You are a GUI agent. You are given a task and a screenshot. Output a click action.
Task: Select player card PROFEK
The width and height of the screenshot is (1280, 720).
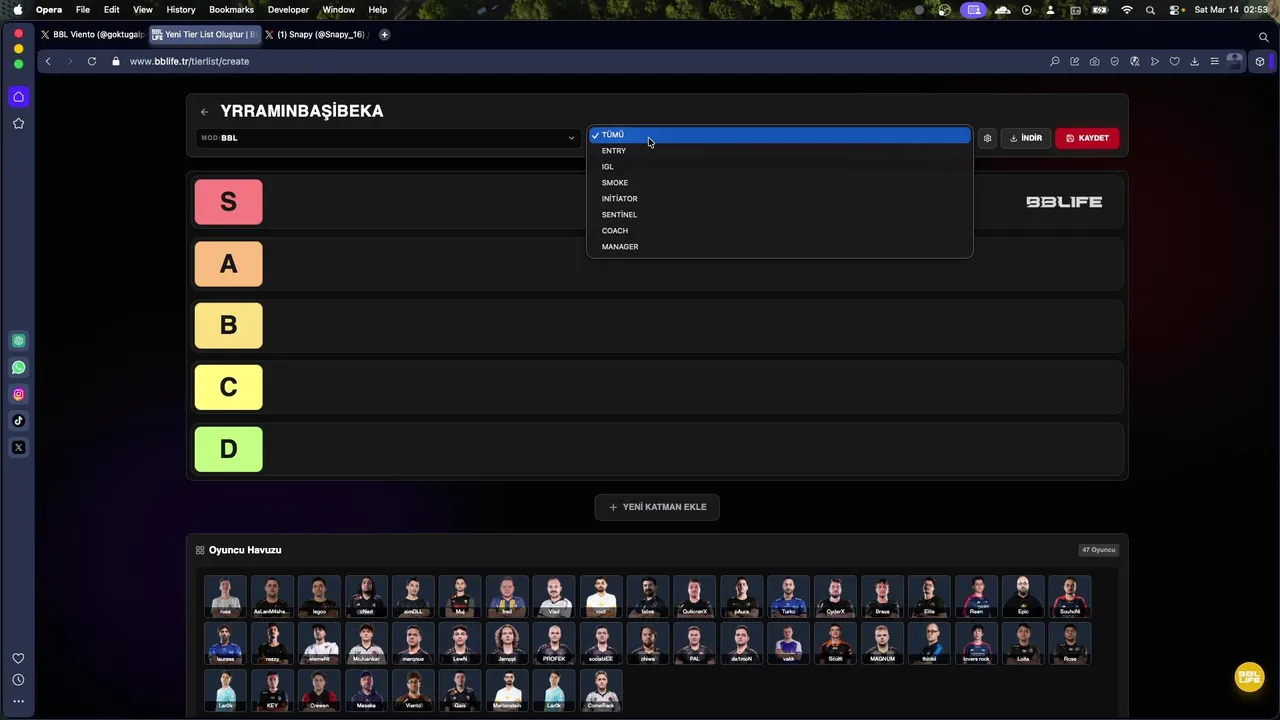(554, 643)
